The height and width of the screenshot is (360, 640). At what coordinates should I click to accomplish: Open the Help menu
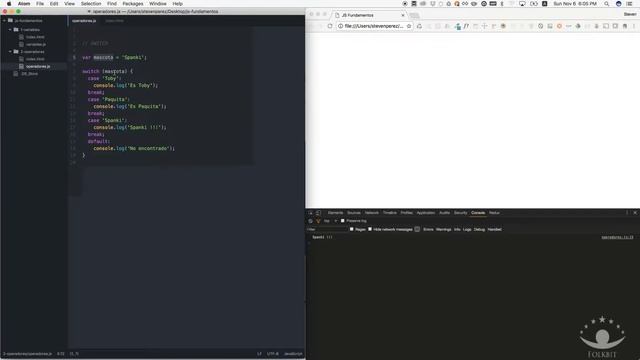[x=178, y=4]
